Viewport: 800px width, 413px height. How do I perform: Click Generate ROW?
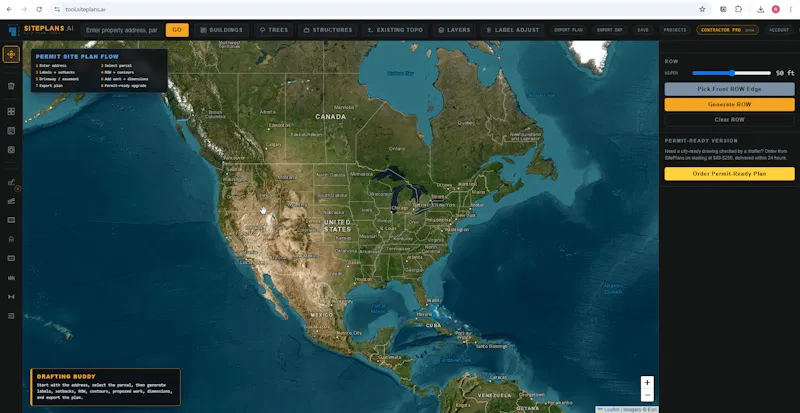pos(729,104)
